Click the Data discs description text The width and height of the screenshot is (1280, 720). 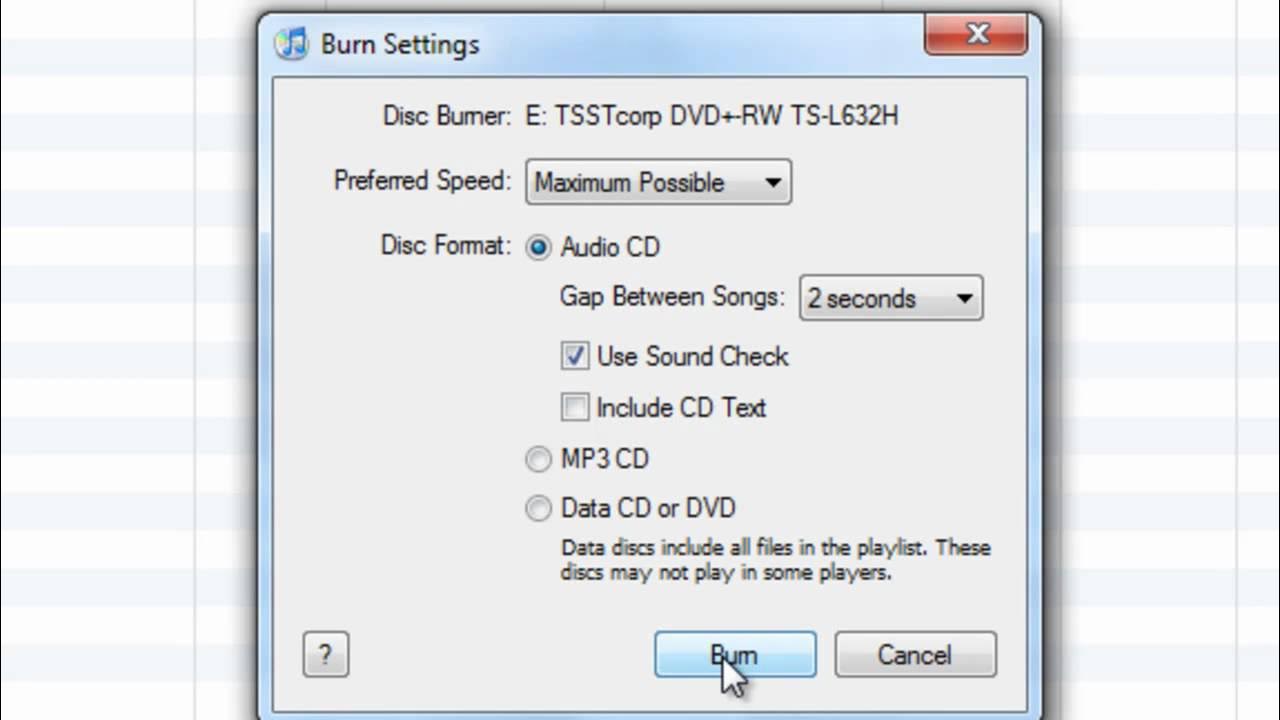tap(776, 560)
